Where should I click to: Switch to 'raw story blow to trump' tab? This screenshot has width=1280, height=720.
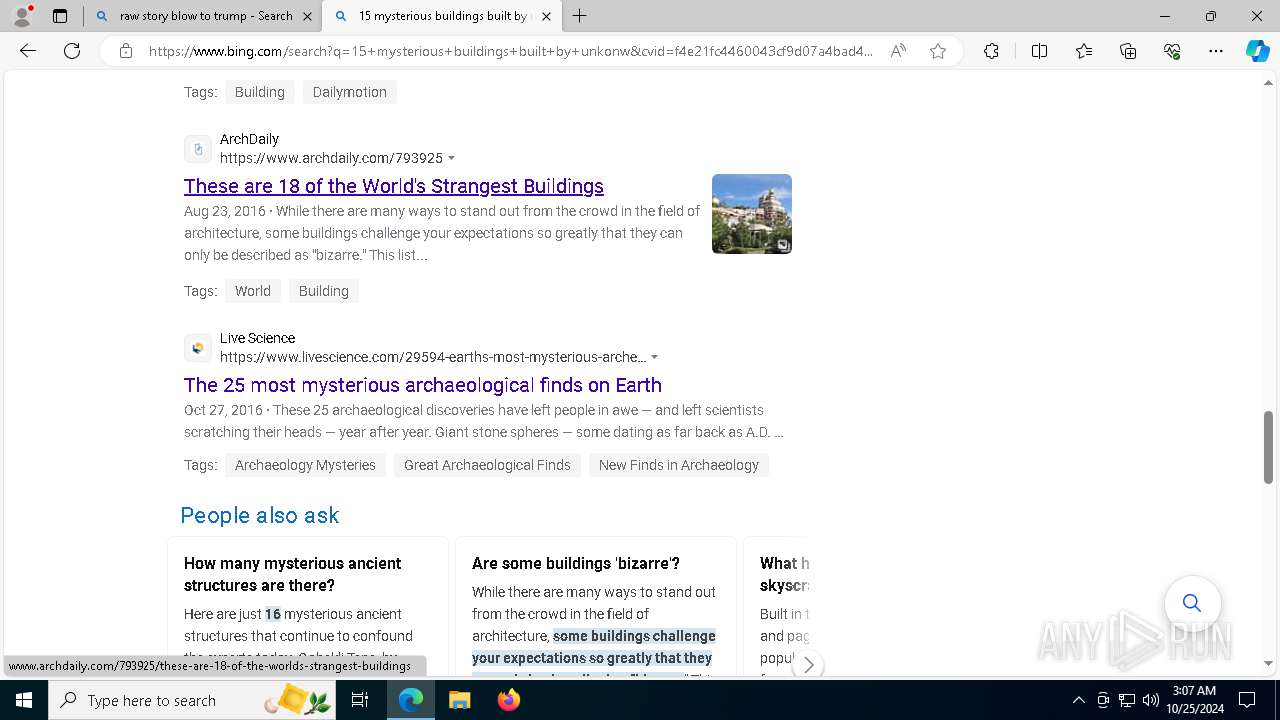(205, 16)
